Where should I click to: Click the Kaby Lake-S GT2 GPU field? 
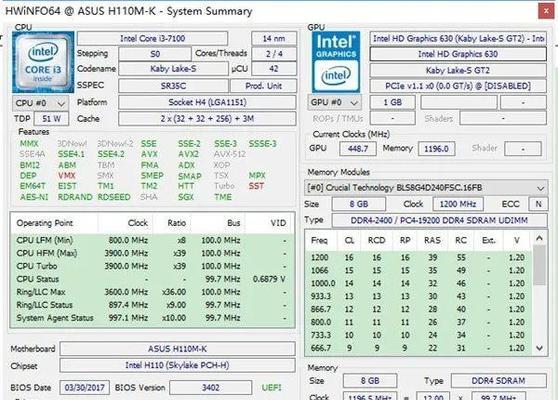coord(458,70)
